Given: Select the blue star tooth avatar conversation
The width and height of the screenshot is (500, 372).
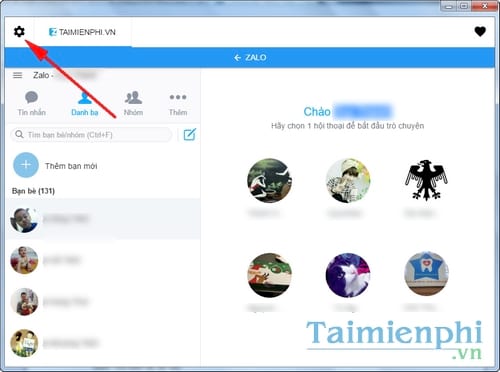Looking at the screenshot, I should 426,274.
